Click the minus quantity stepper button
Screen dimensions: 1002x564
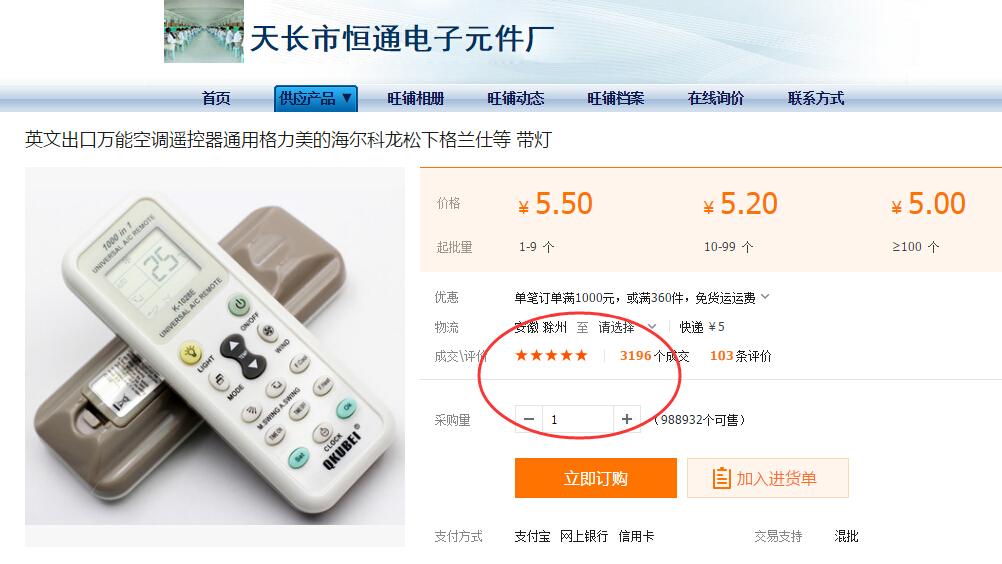529,419
